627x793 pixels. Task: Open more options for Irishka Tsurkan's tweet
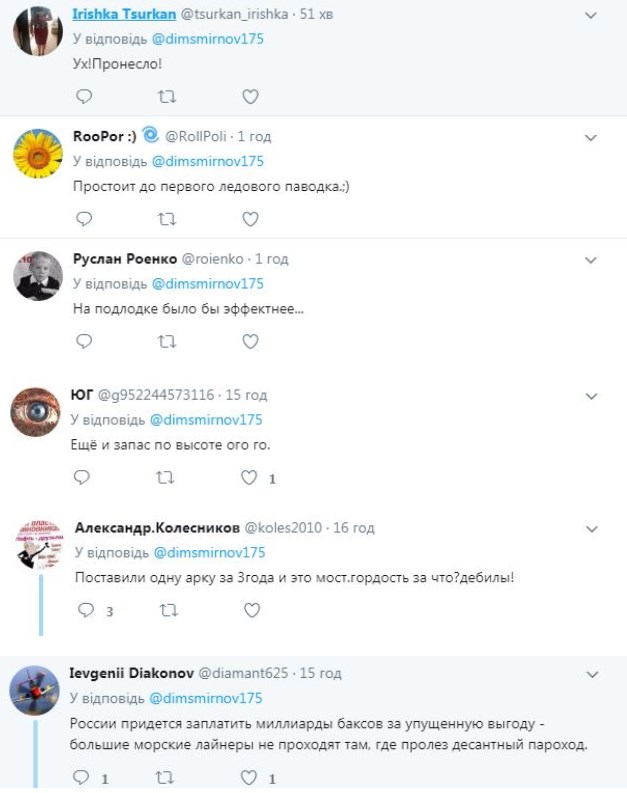(x=590, y=16)
